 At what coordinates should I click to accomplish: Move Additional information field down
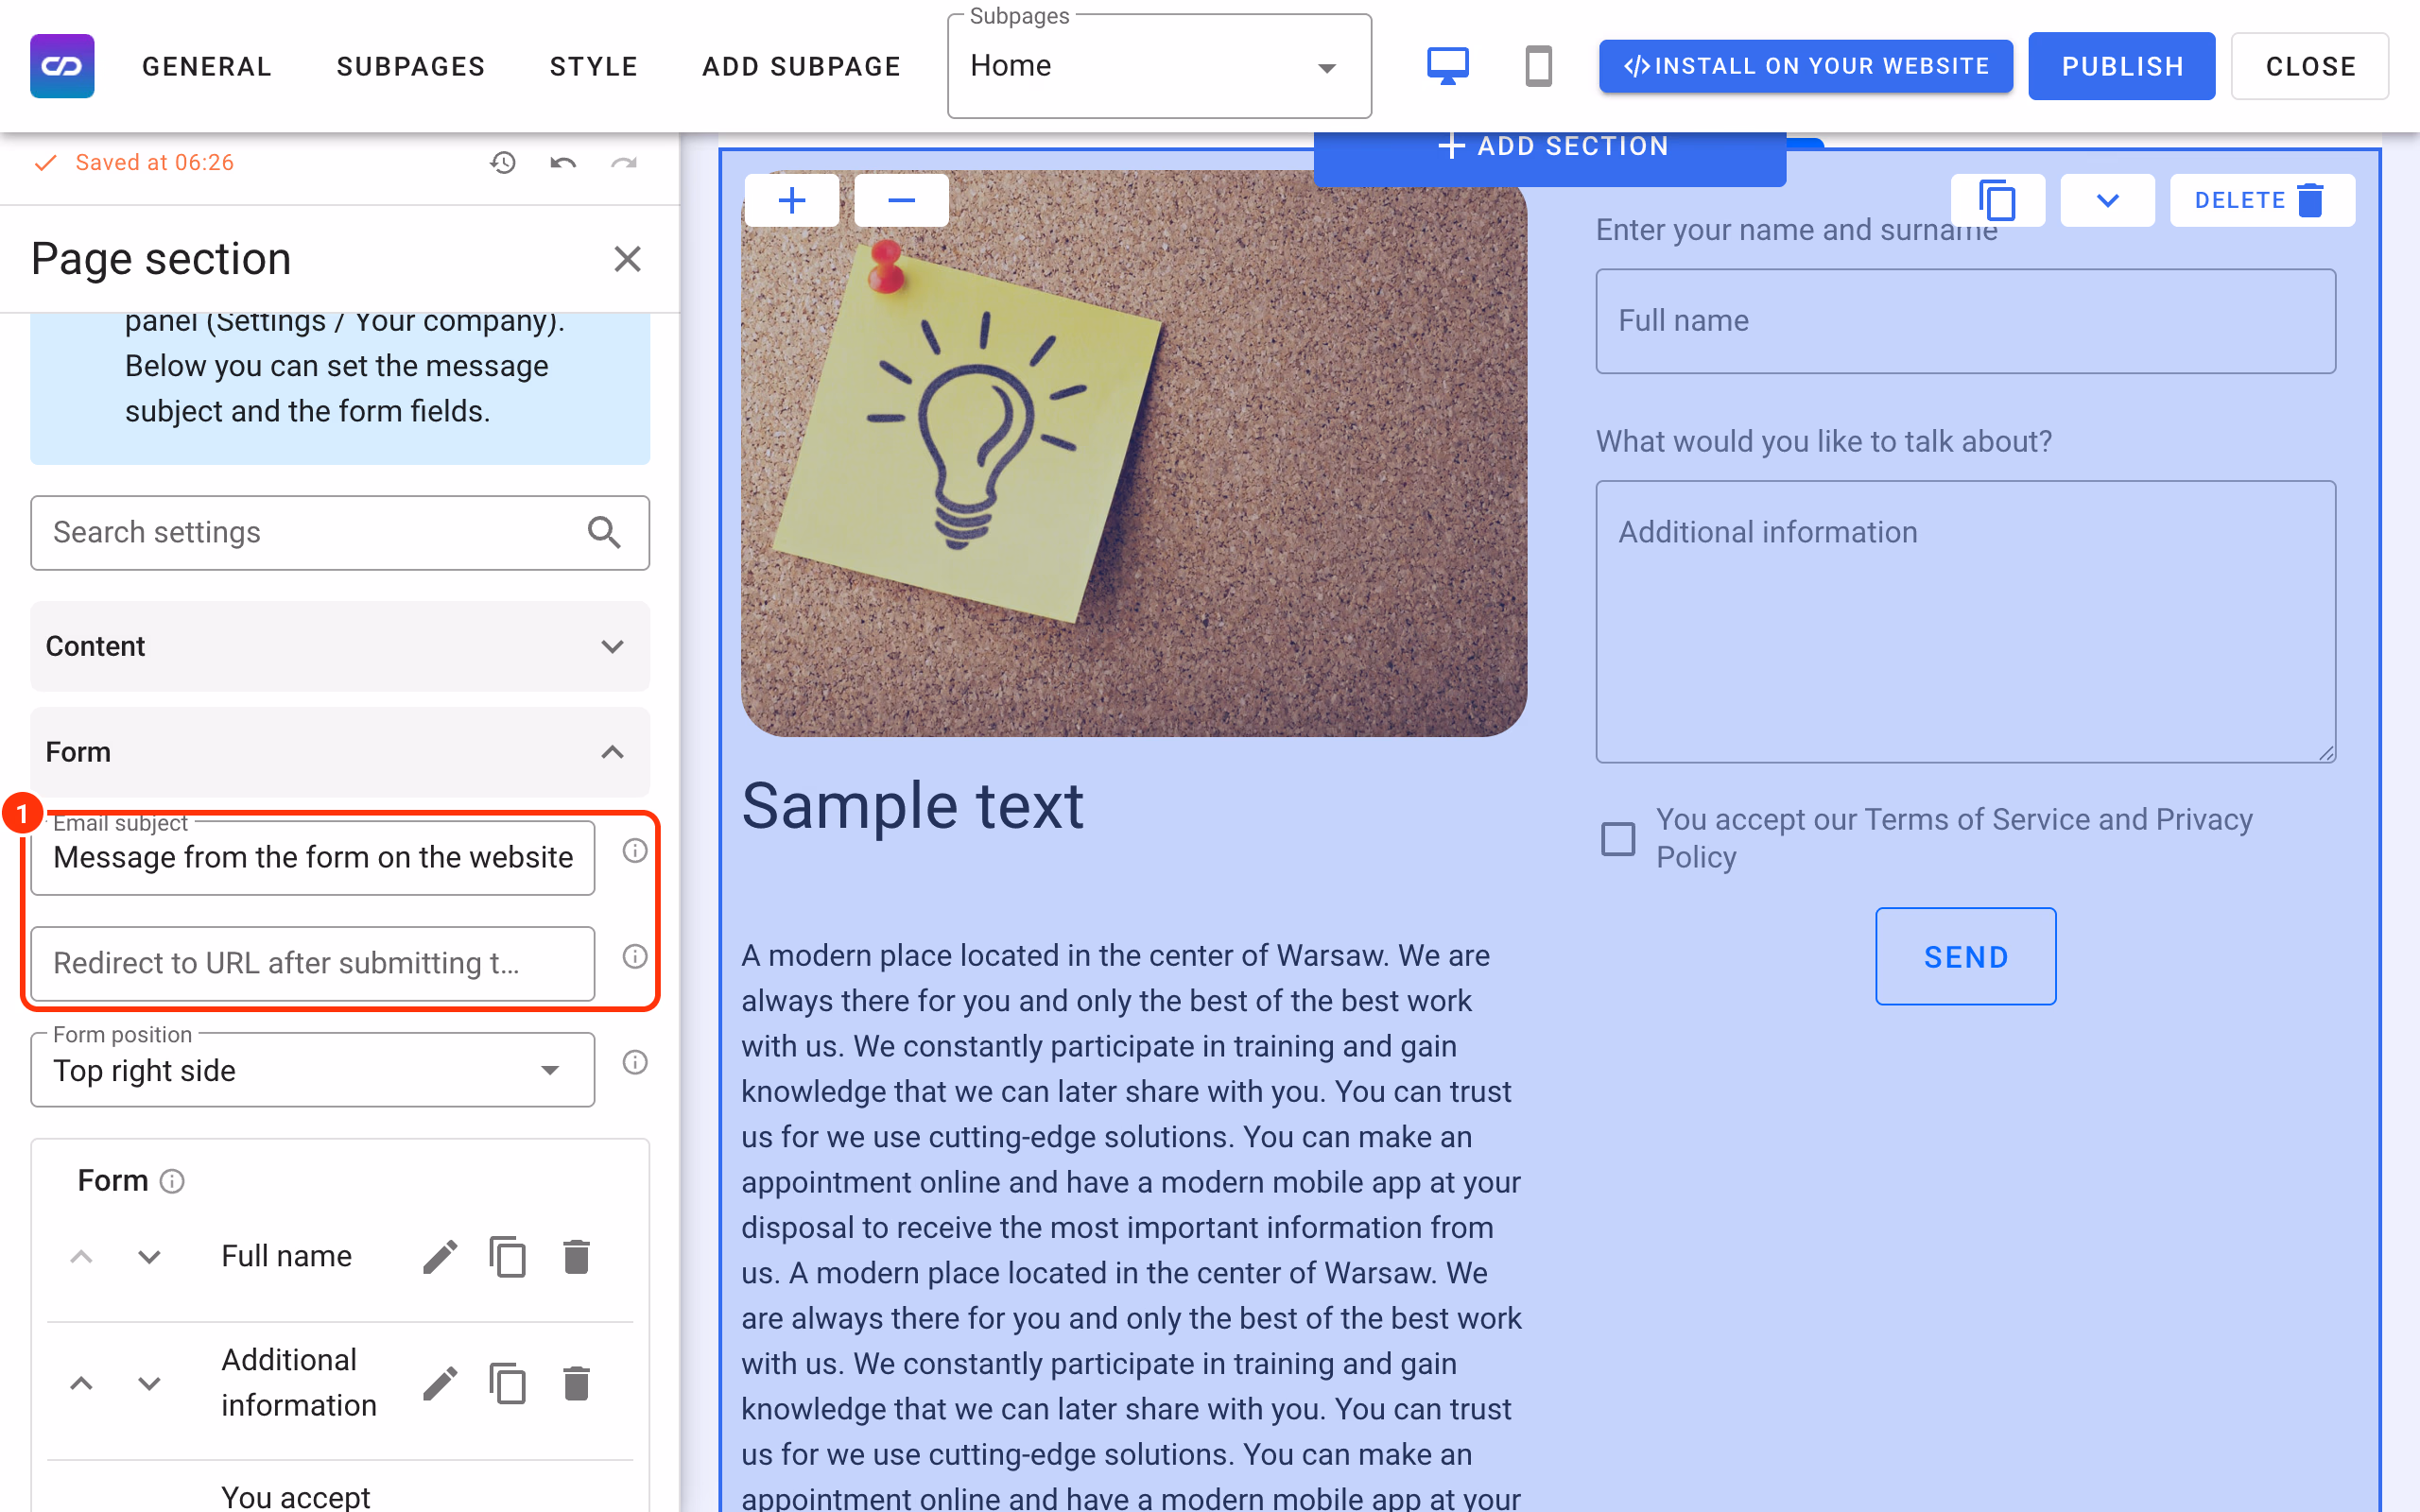pos(149,1384)
